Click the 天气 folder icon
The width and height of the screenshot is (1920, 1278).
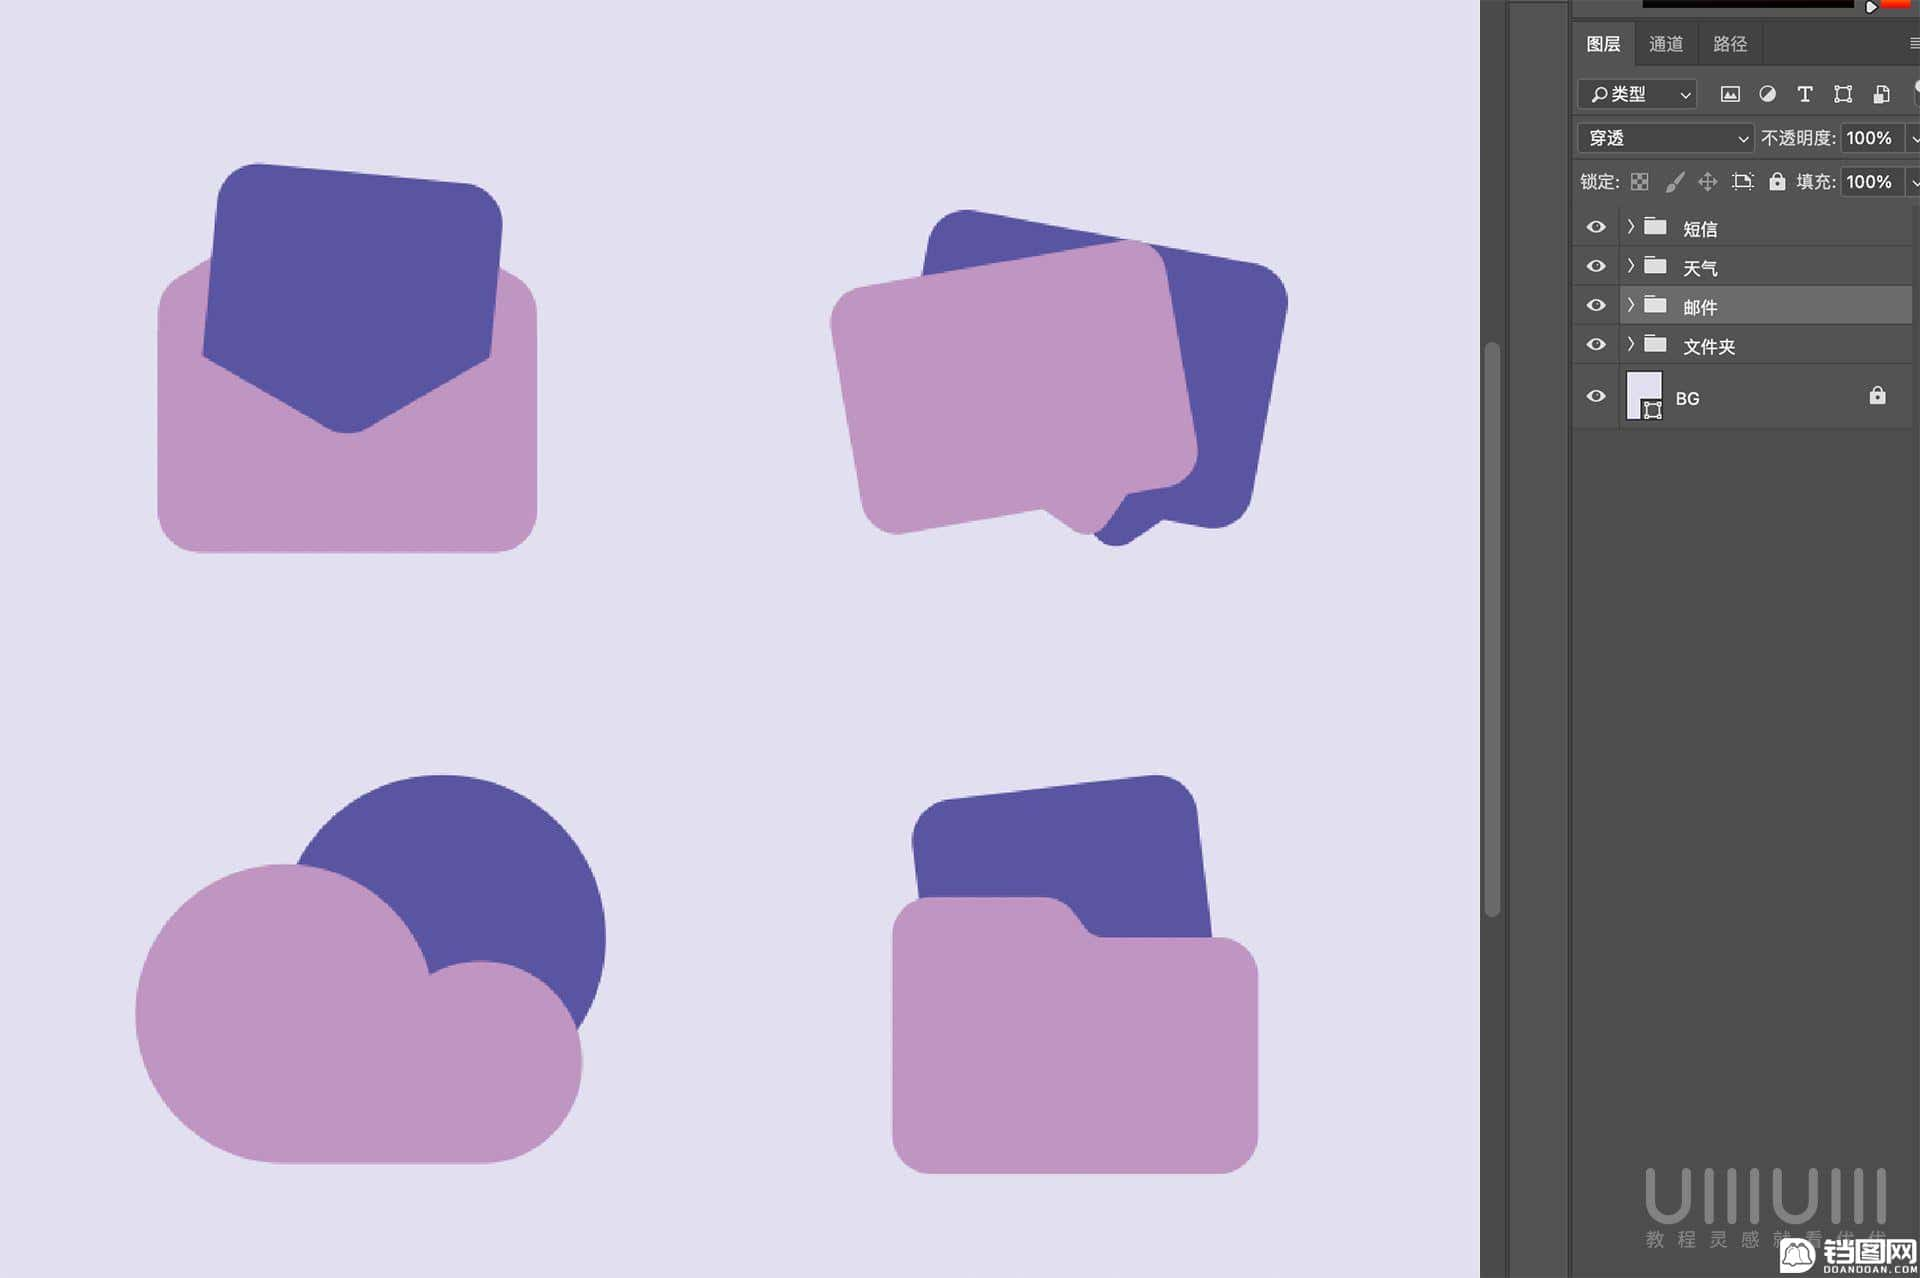pyautogui.click(x=1656, y=266)
